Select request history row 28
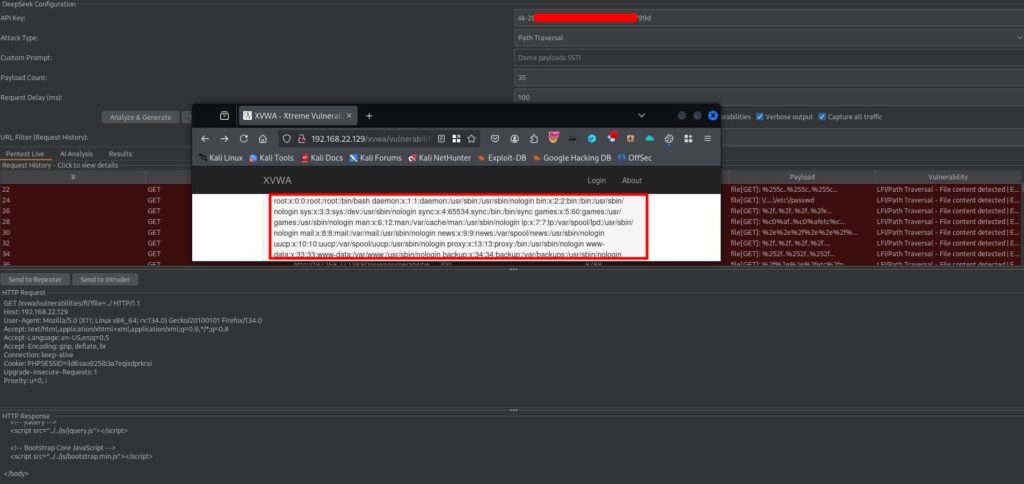The width and height of the screenshot is (1024, 484). (511, 221)
